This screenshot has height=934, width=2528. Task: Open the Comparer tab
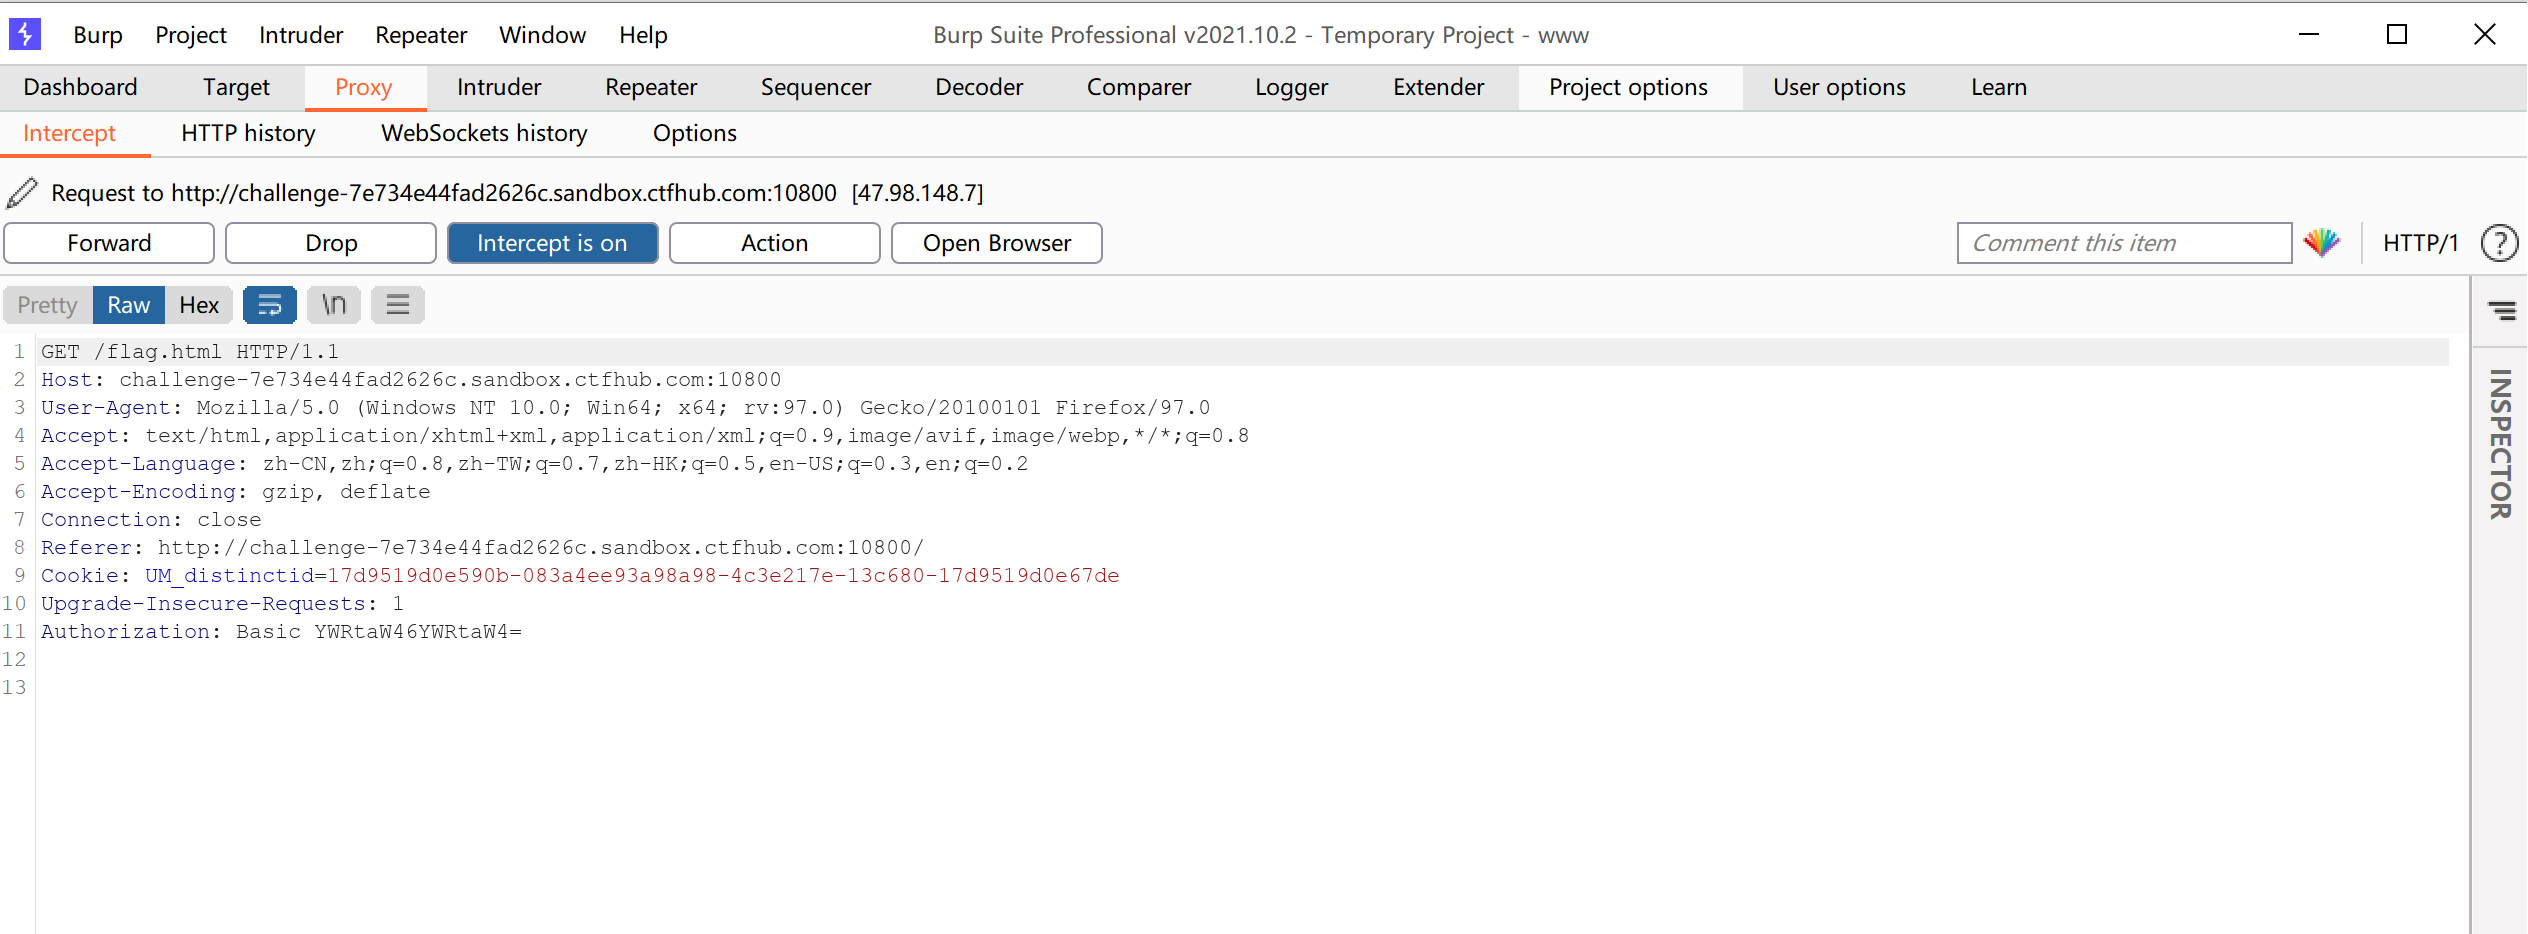coord(1139,87)
